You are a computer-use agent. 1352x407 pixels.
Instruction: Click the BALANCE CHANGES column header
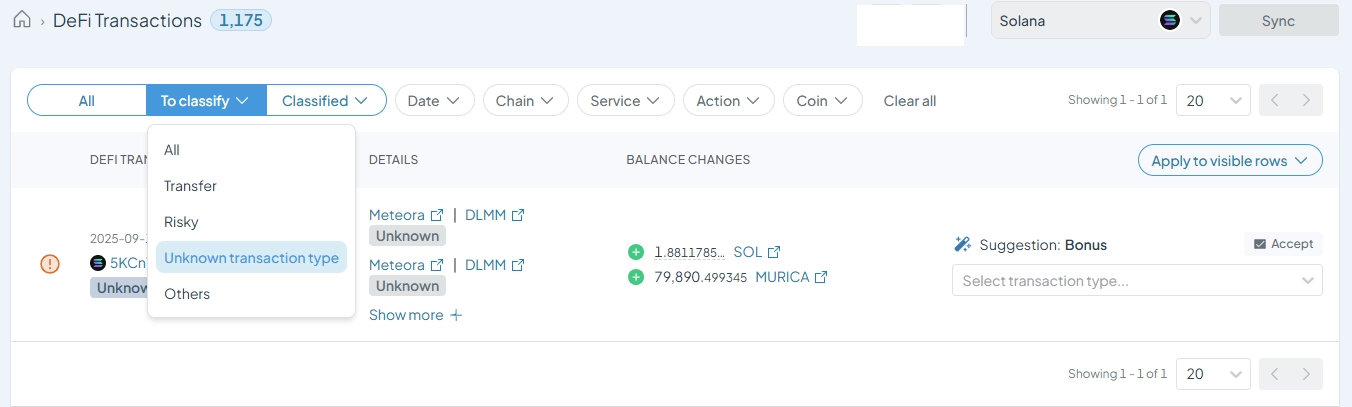coord(688,160)
